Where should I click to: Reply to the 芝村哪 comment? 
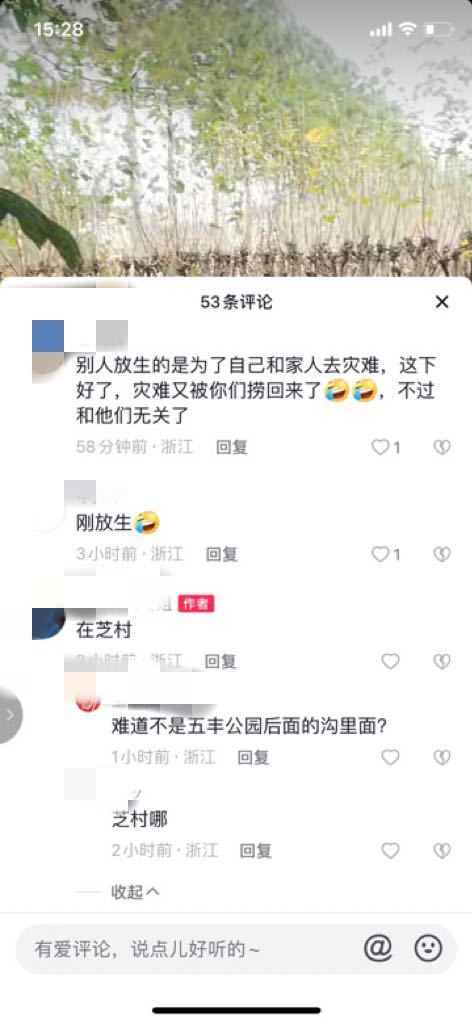click(255, 851)
